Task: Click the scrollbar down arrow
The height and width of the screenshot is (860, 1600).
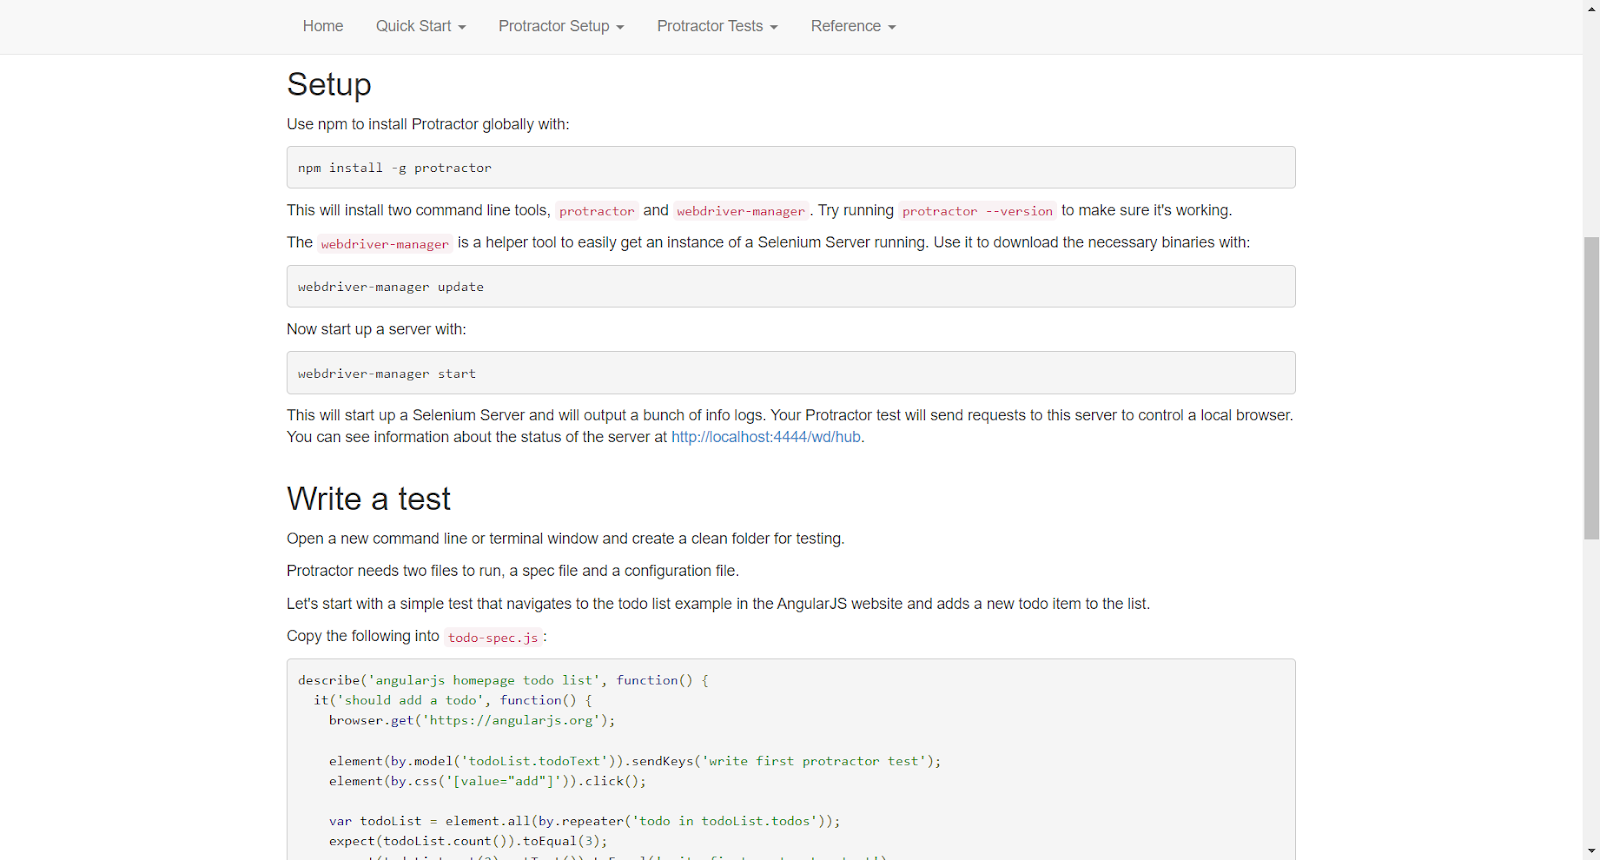Action: (x=1592, y=851)
